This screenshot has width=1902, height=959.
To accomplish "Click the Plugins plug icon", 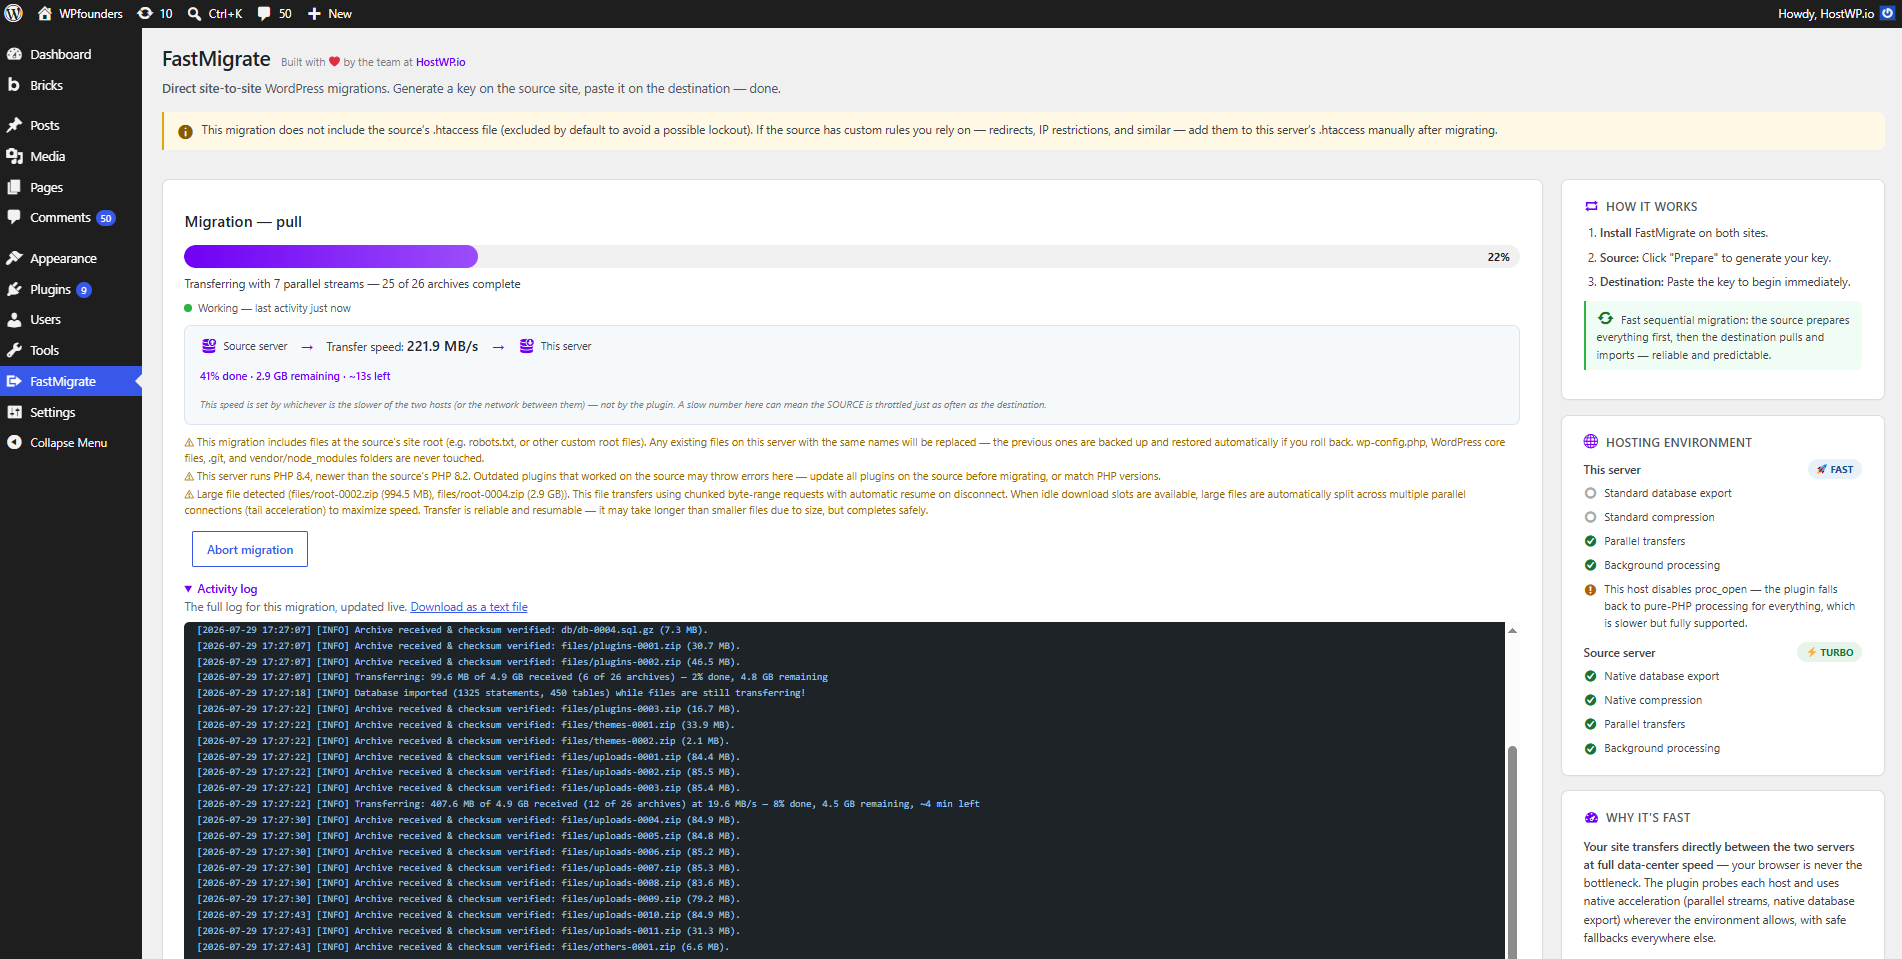I will point(14,289).
